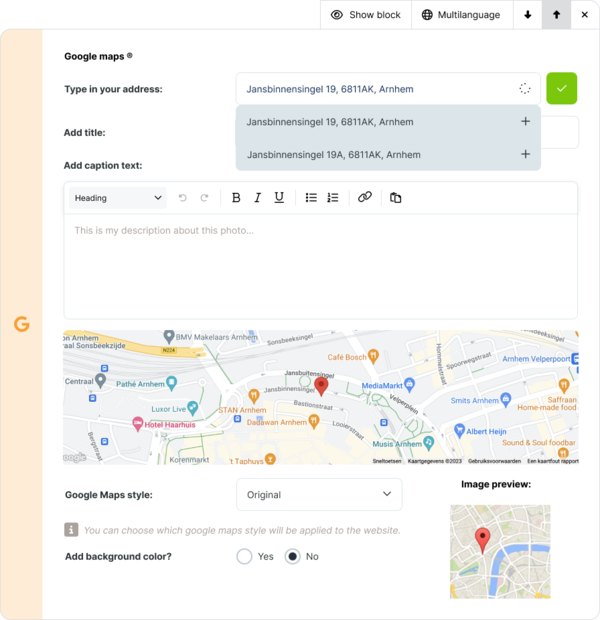Open the Heading style dropdown
The width and height of the screenshot is (600, 620).
[118, 198]
